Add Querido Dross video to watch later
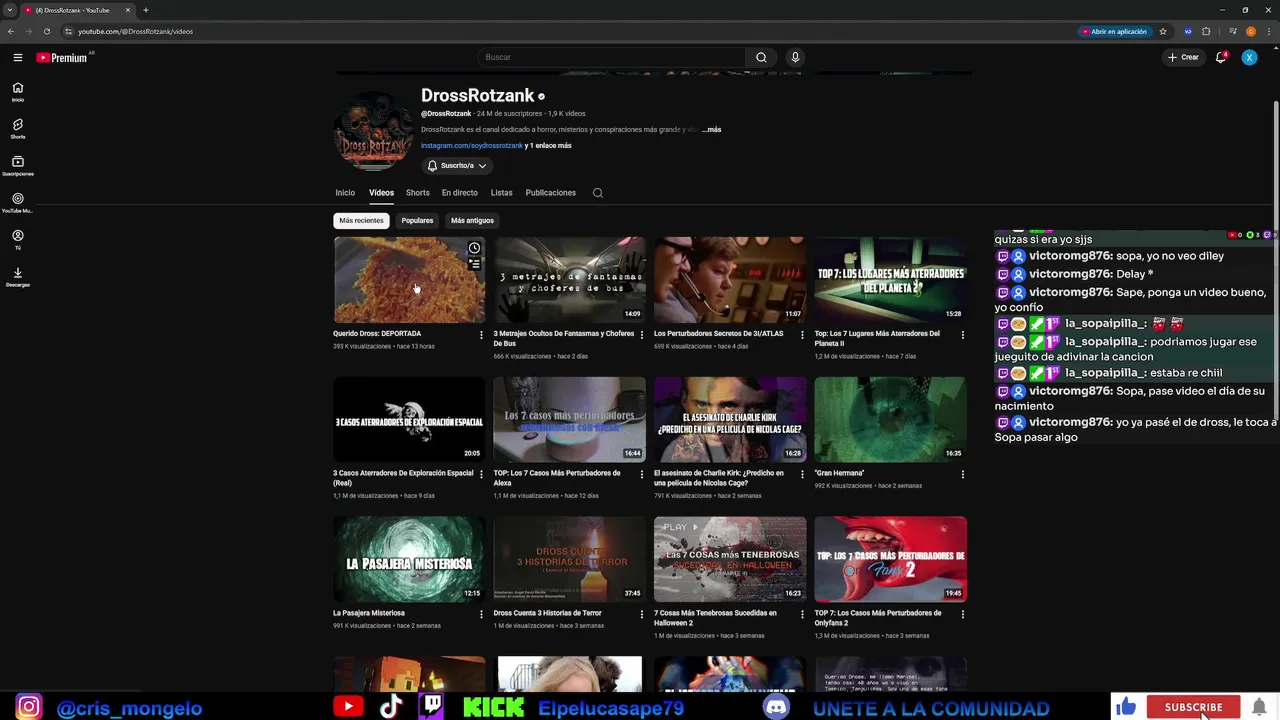This screenshot has width=1280, height=720. (474, 248)
